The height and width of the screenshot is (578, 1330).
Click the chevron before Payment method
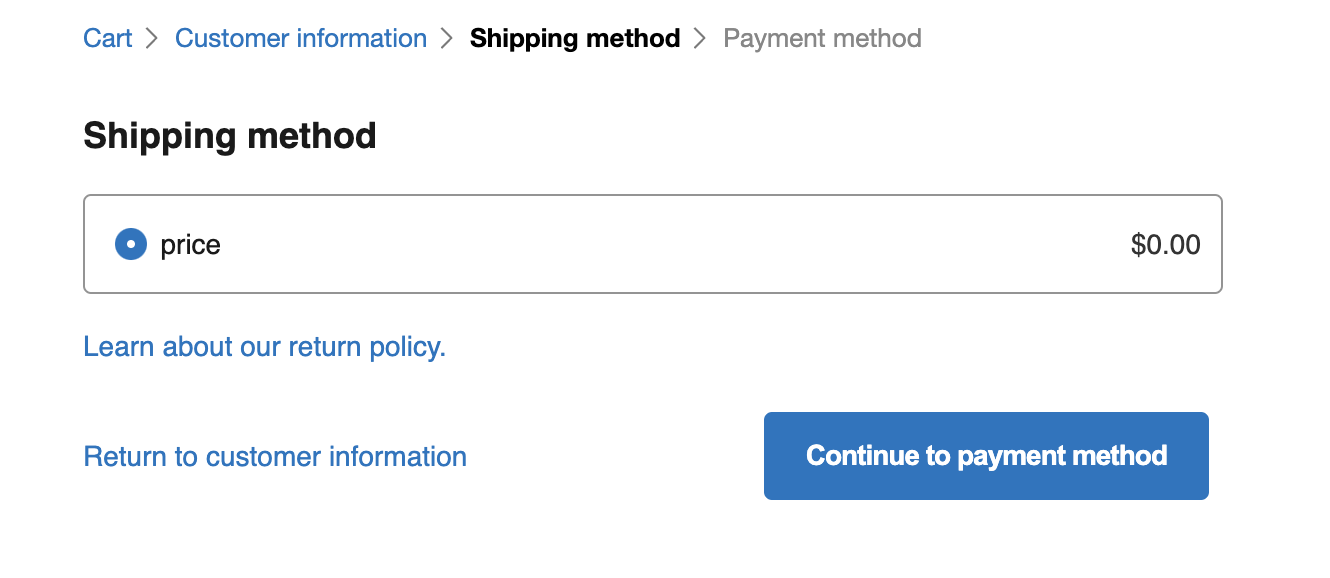click(702, 38)
